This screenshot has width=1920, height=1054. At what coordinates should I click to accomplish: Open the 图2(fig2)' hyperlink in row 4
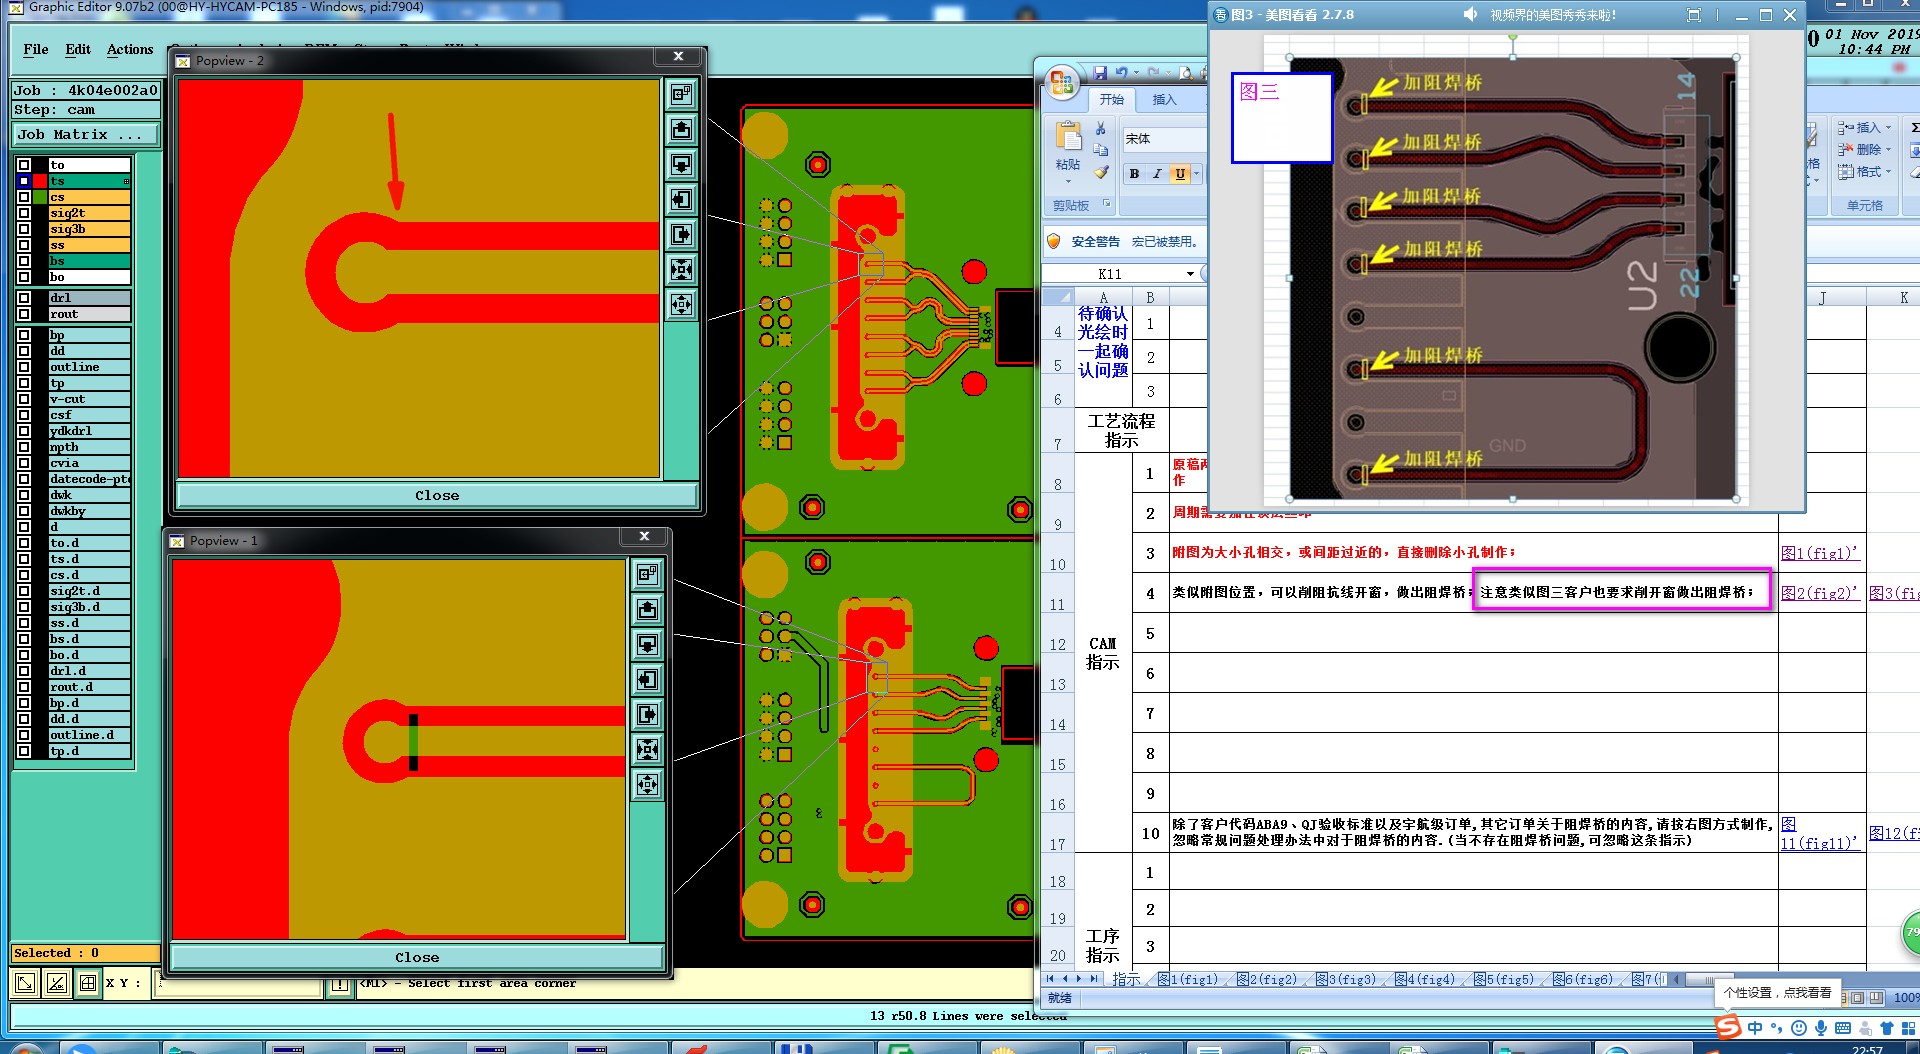click(1819, 593)
